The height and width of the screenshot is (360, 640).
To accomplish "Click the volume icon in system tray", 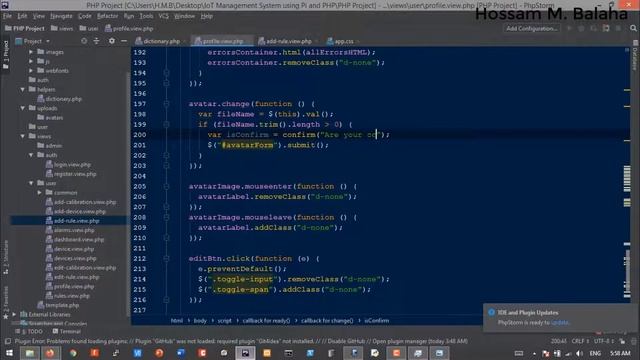I will pyautogui.click(x=580, y=353).
